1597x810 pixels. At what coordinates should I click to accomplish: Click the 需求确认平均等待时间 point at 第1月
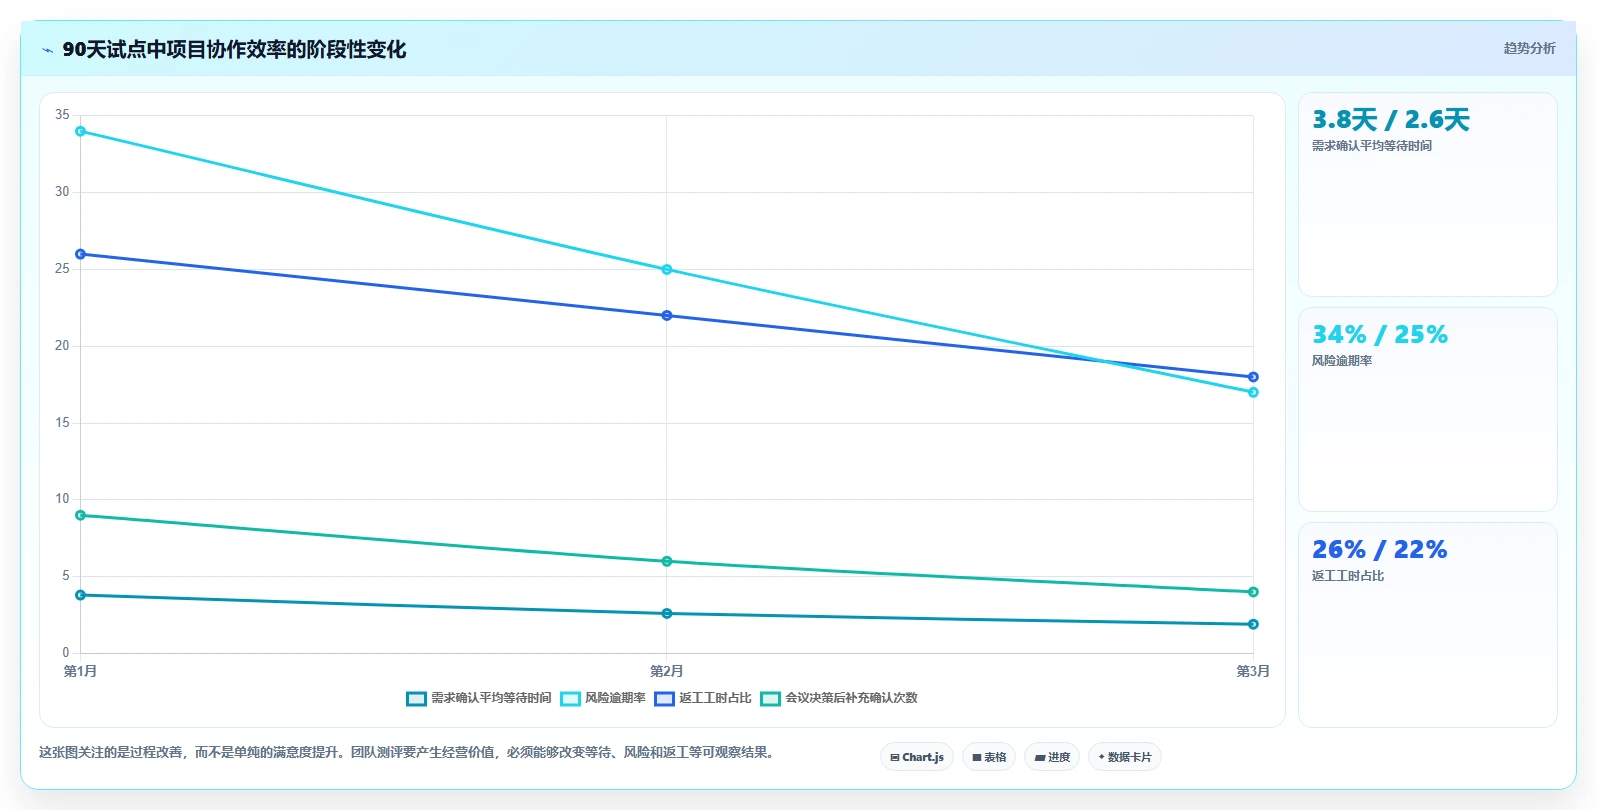pyautogui.click(x=81, y=595)
